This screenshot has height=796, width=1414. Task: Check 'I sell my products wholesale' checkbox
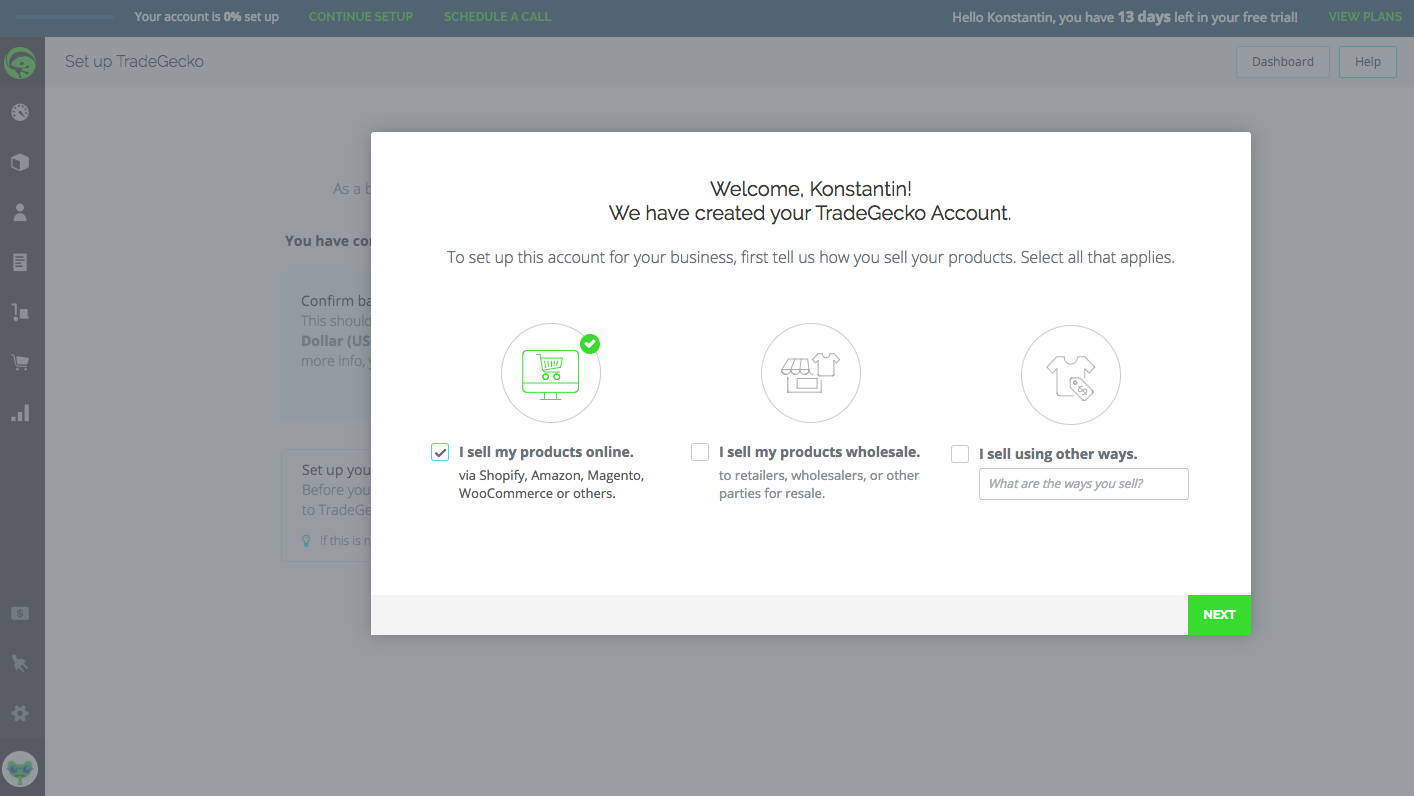[700, 452]
